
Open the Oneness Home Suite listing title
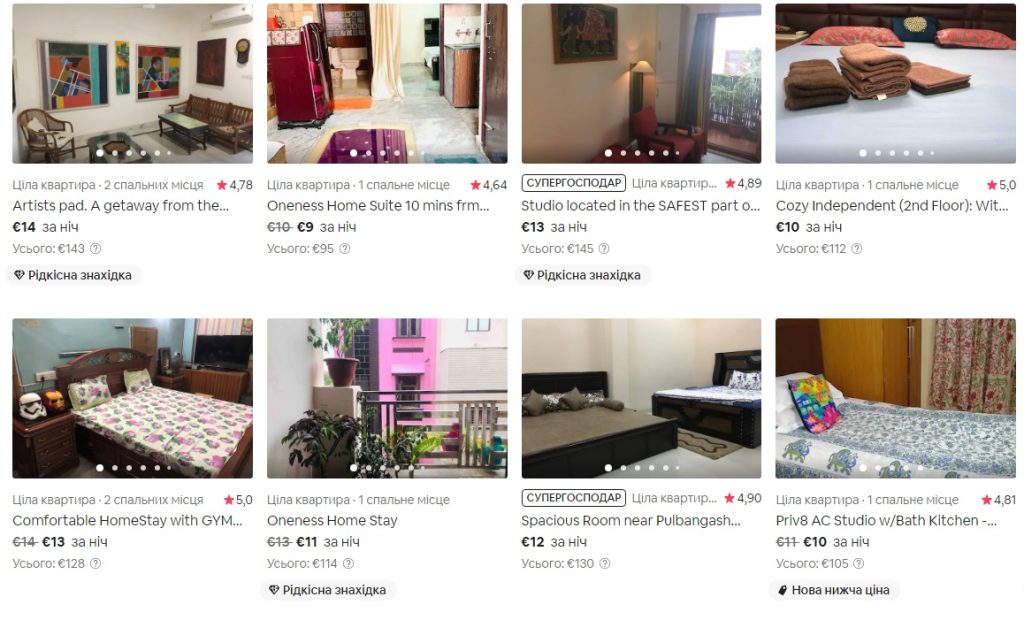378,206
